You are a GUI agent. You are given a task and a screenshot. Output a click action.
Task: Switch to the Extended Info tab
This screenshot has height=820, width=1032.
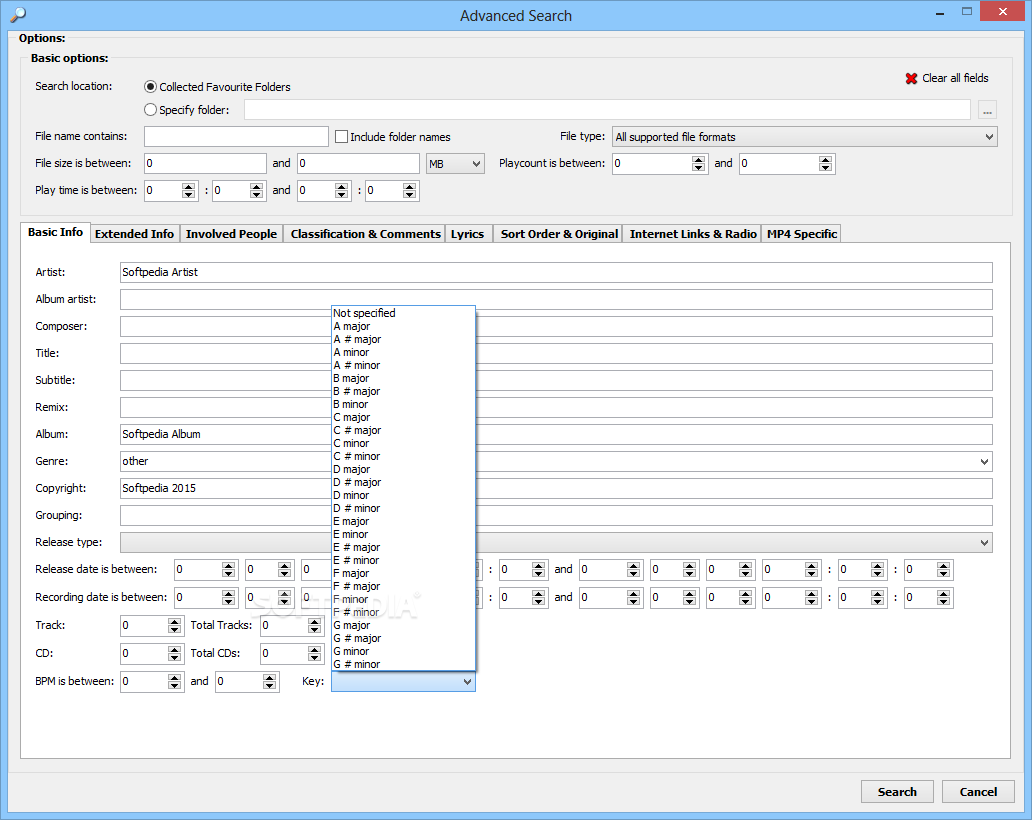click(x=134, y=234)
